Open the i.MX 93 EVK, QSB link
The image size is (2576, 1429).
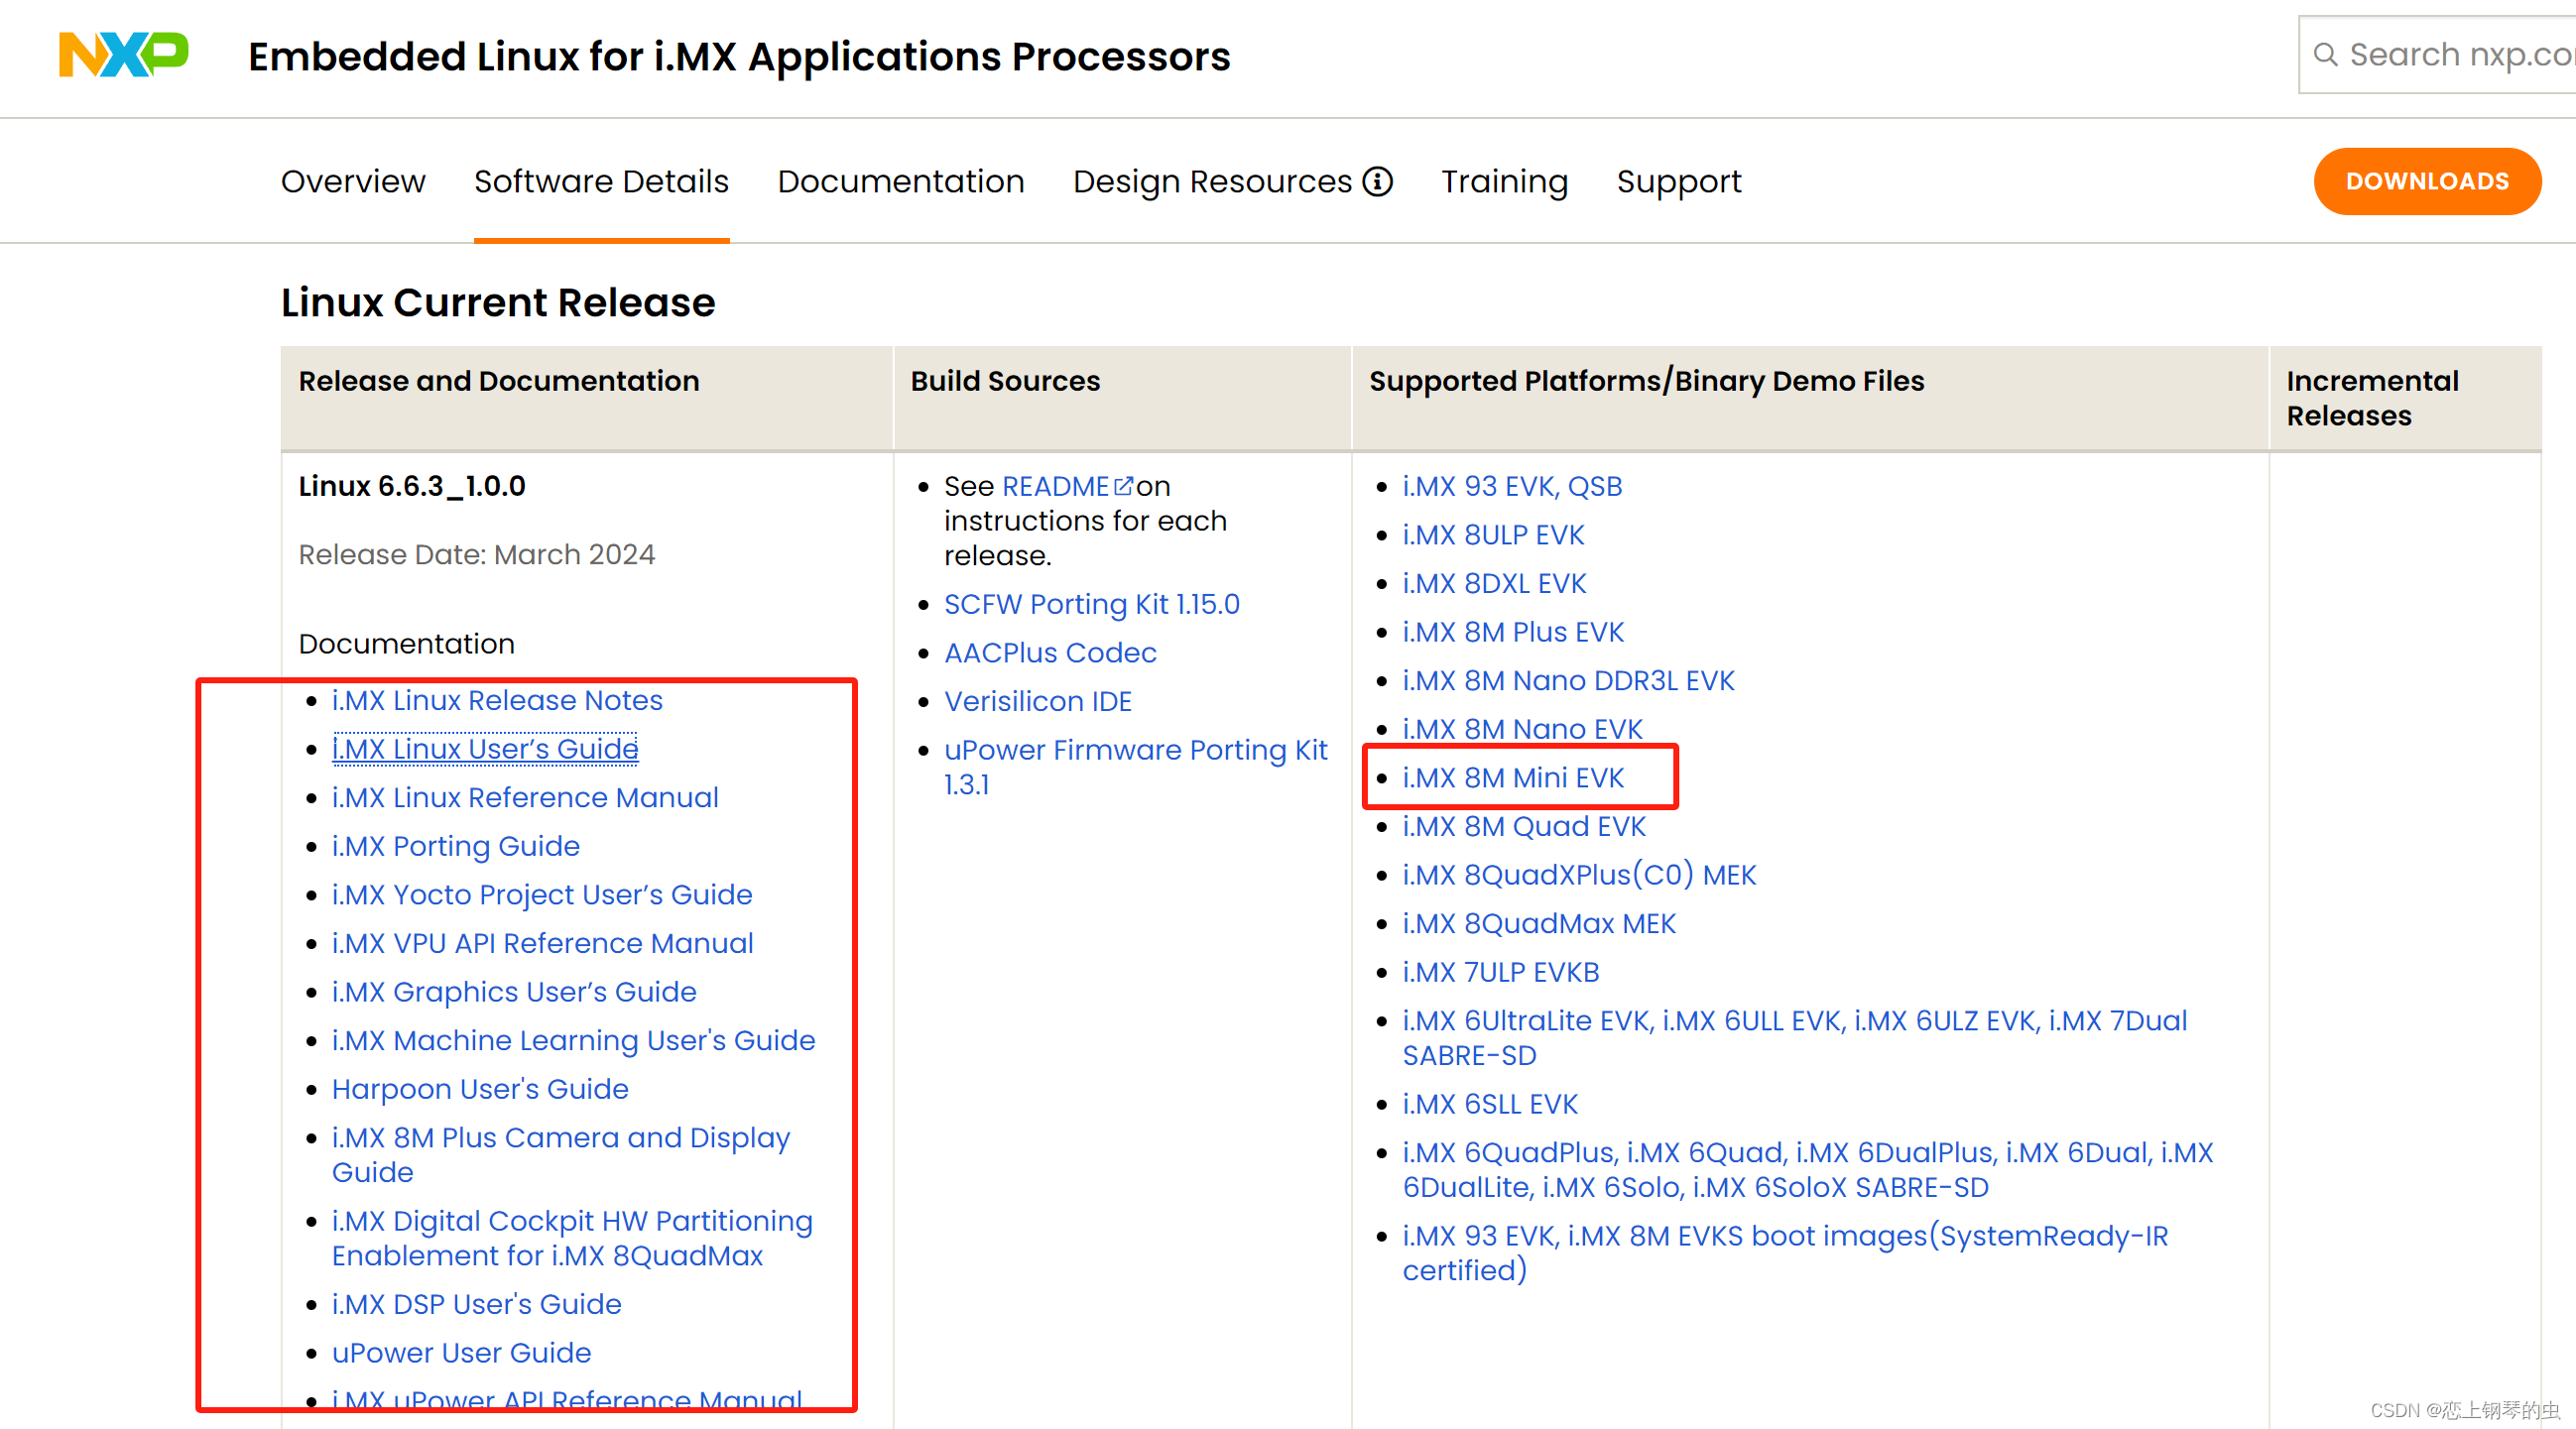[x=1513, y=486]
